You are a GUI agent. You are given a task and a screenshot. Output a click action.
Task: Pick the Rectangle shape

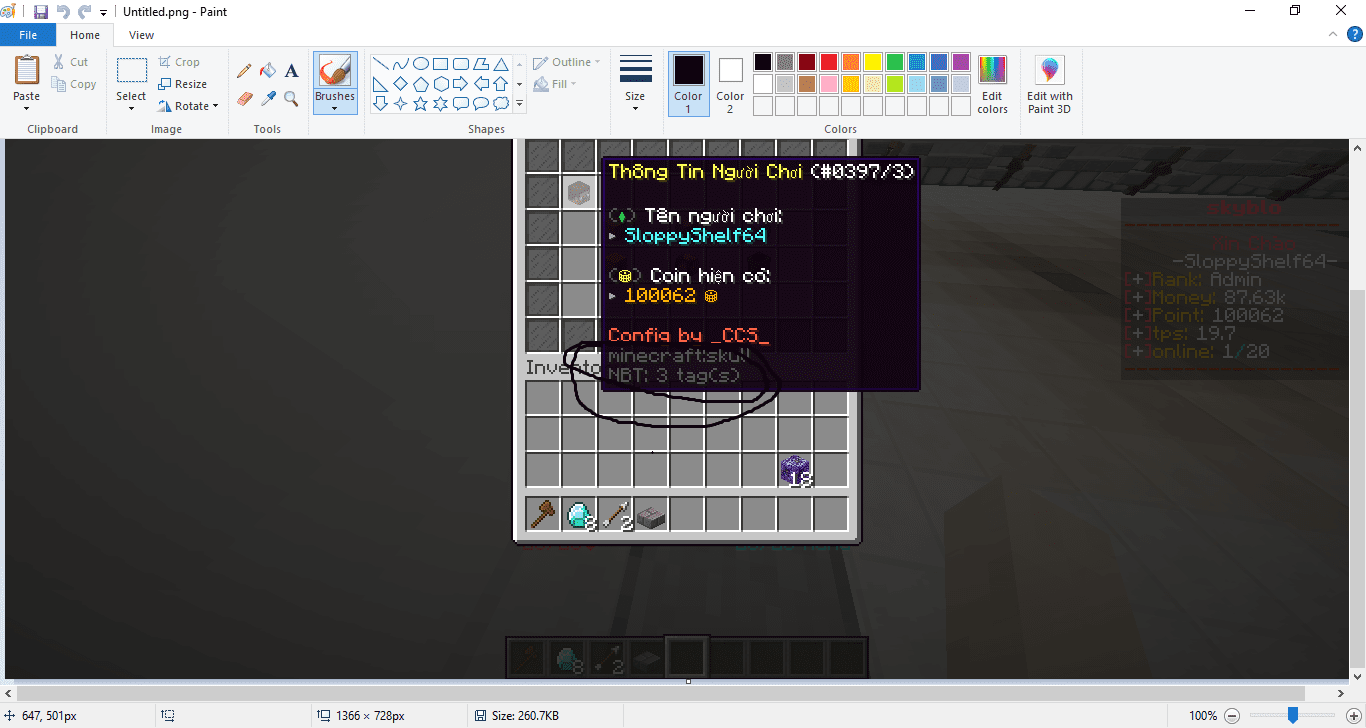441,63
